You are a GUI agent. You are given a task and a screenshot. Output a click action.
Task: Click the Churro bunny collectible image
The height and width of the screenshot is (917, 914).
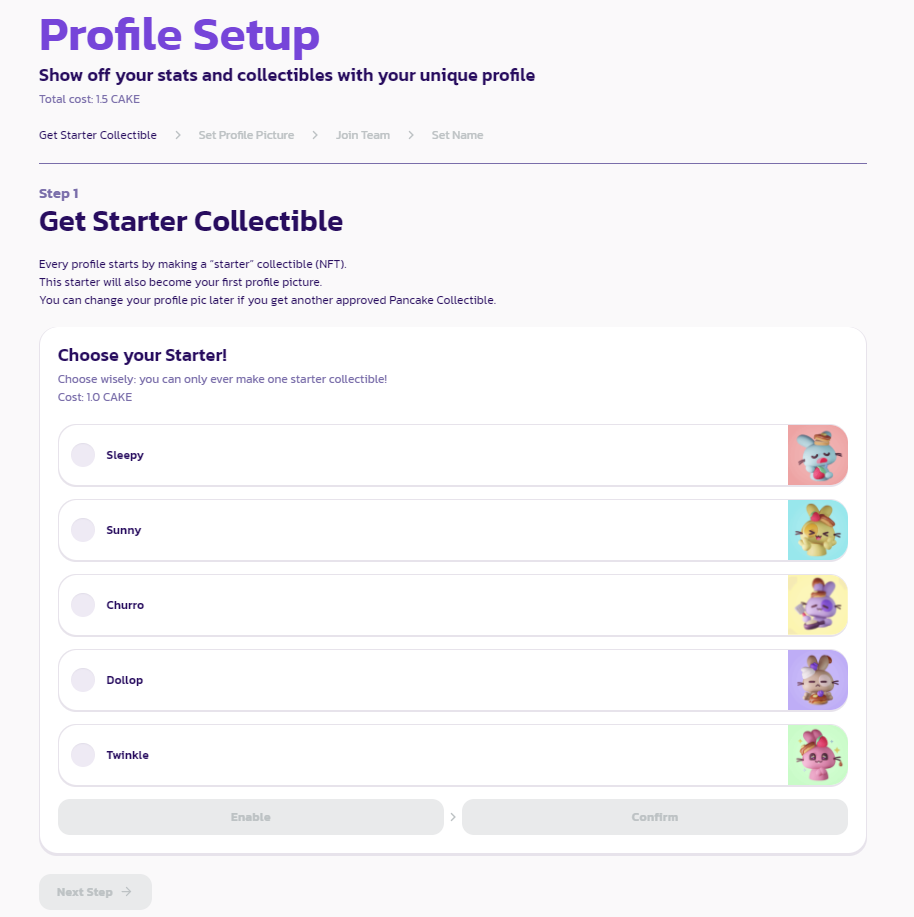tap(817, 605)
